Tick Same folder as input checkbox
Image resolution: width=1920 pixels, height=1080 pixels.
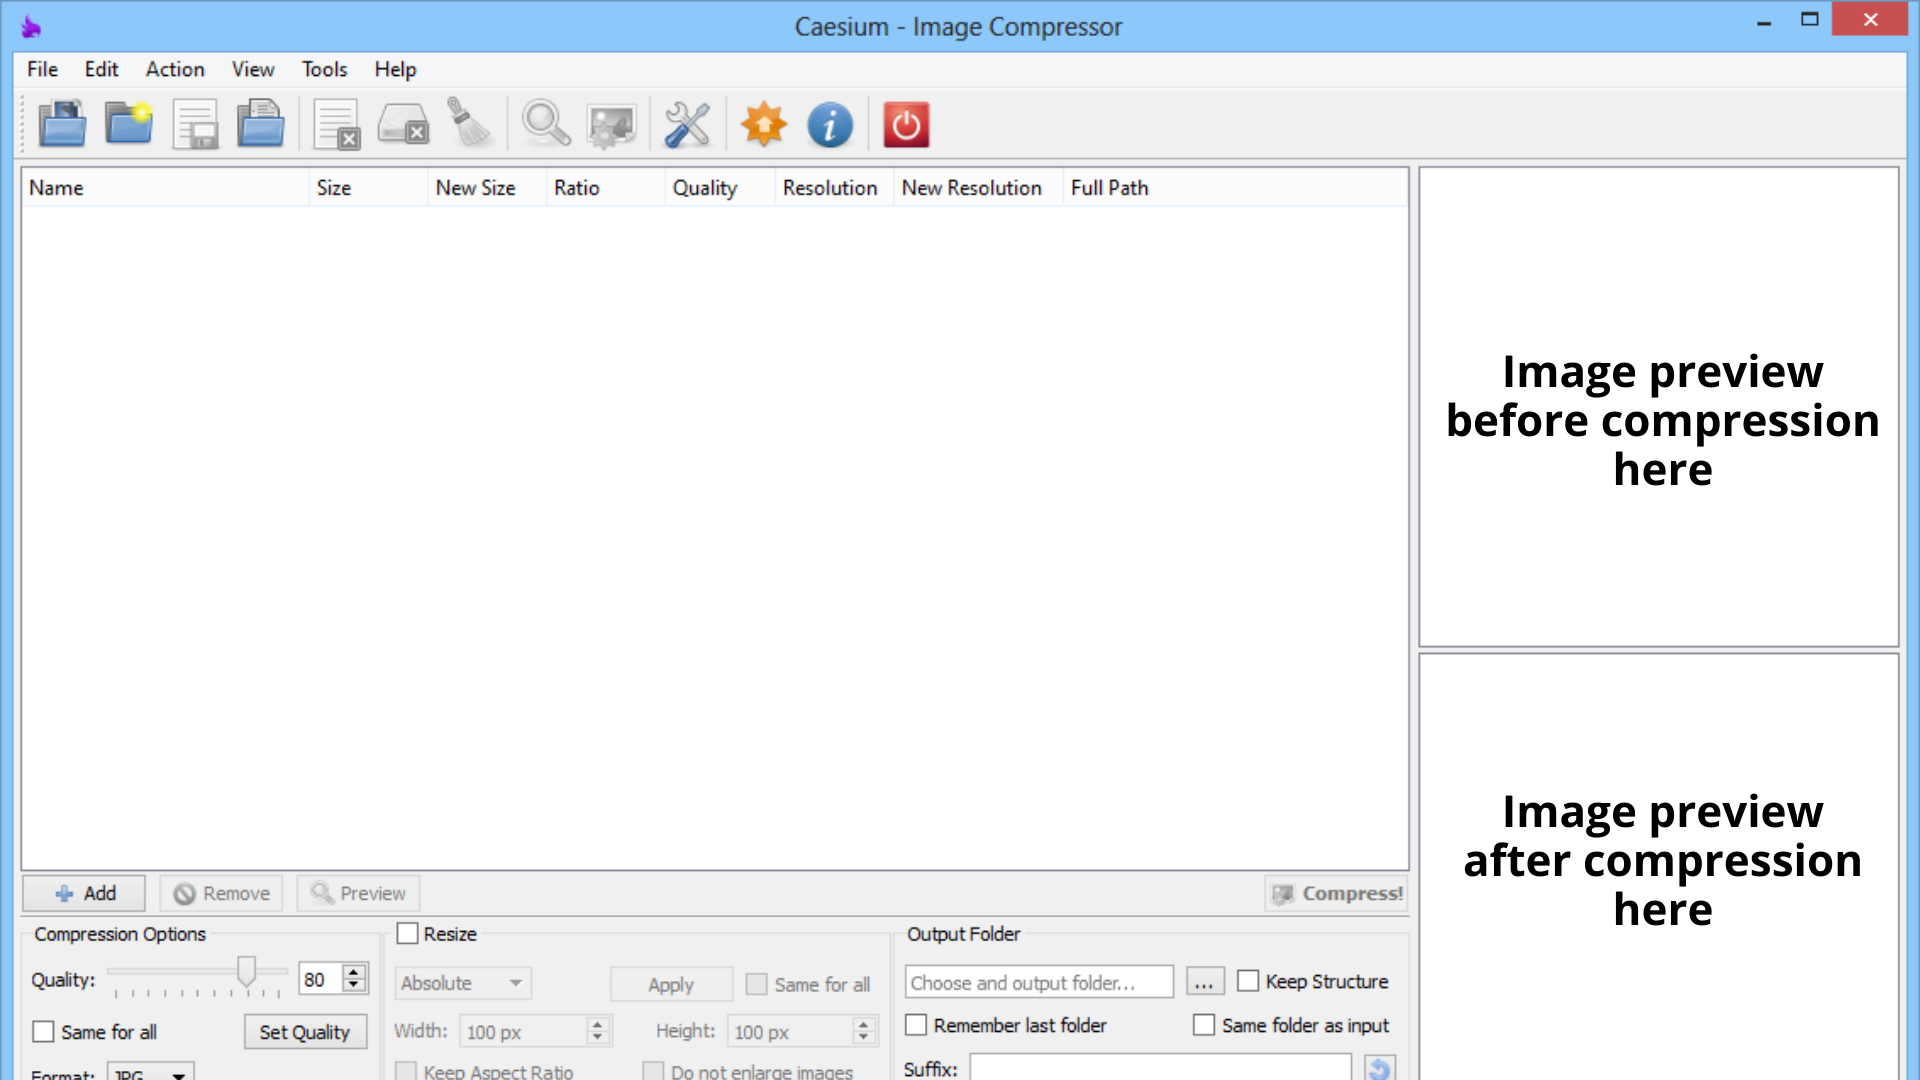click(x=1204, y=1025)
